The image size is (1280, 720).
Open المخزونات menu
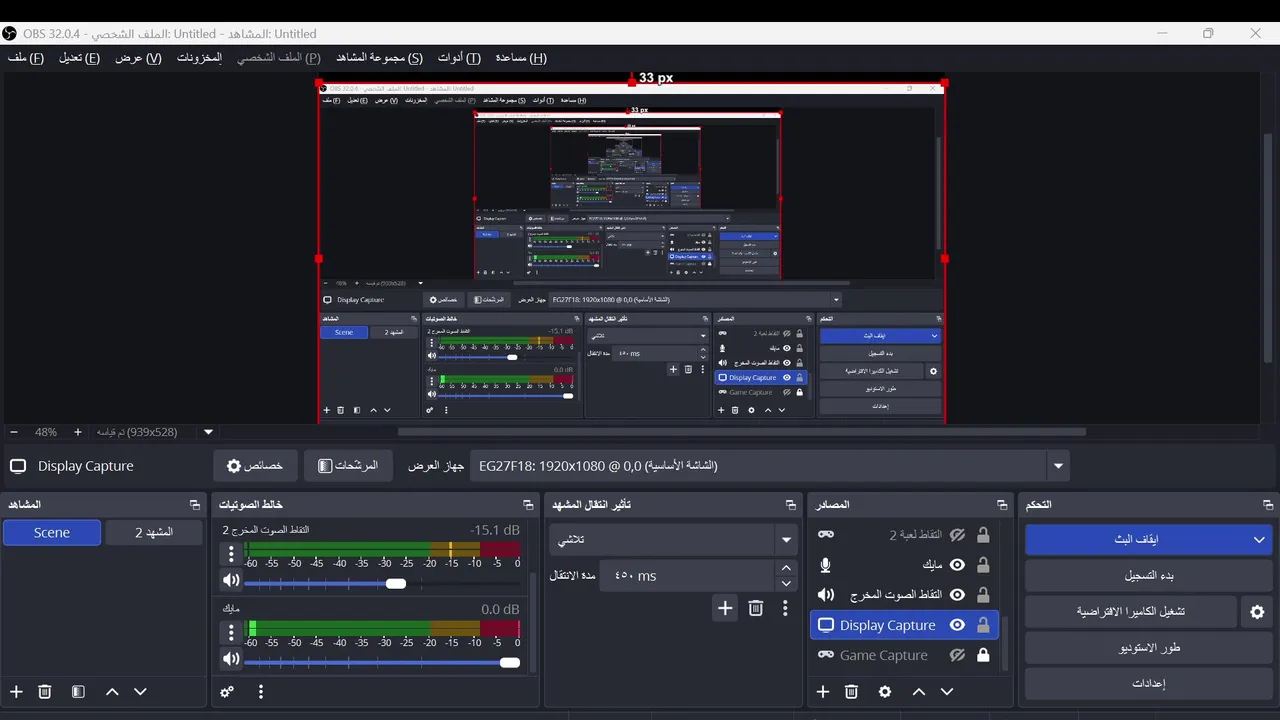pos(200,58)
